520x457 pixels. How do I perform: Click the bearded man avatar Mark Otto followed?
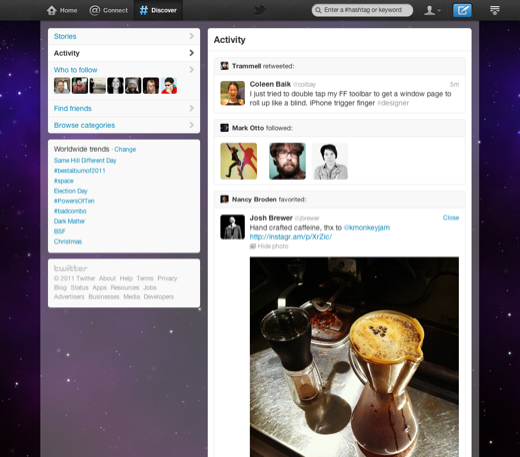point(287,161)
